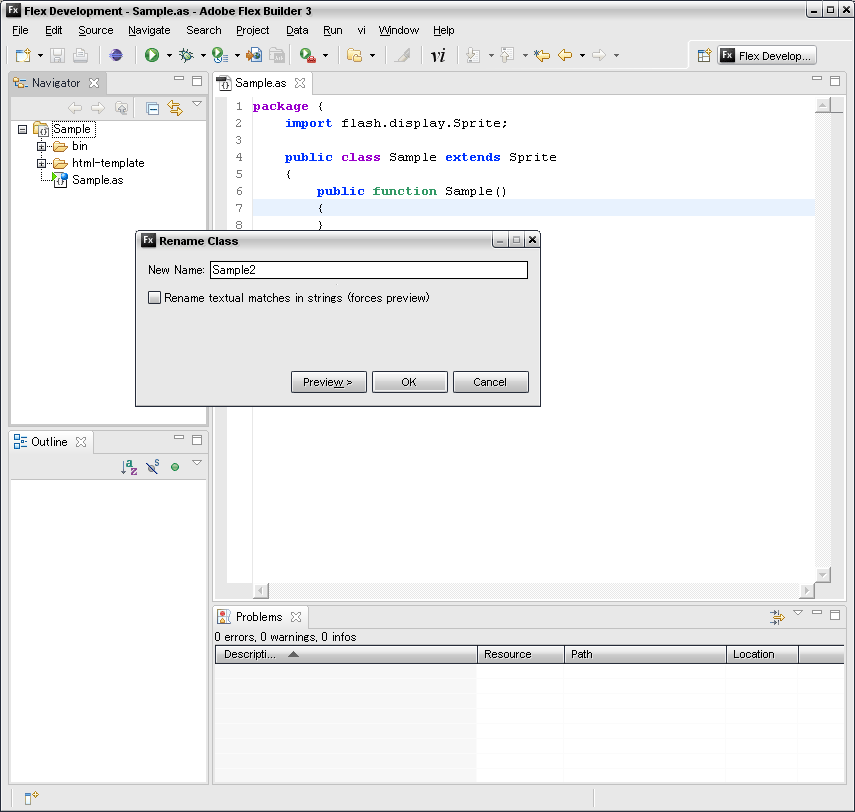Screen dimensions: 855x812
Task: Toggle Link with Editor in Navigator
Action: tap(175, 108)
